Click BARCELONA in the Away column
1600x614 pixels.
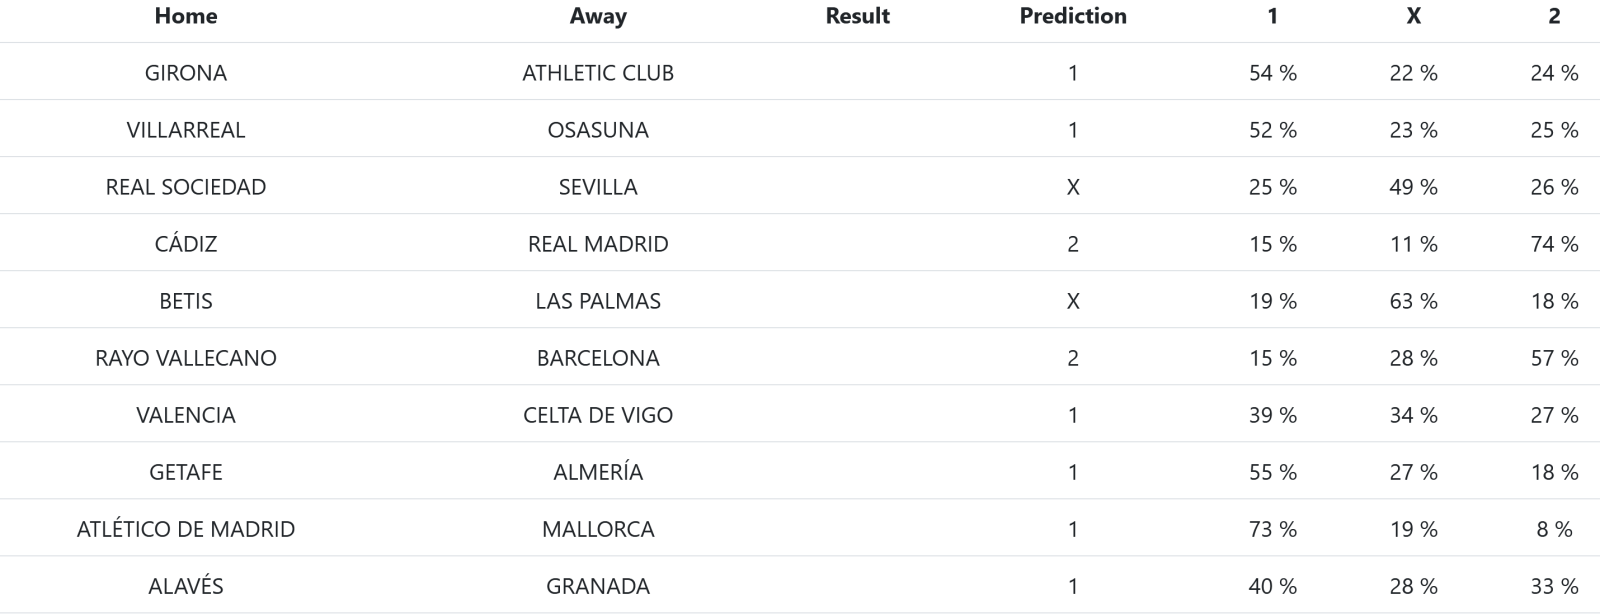(x=598, y=358)
